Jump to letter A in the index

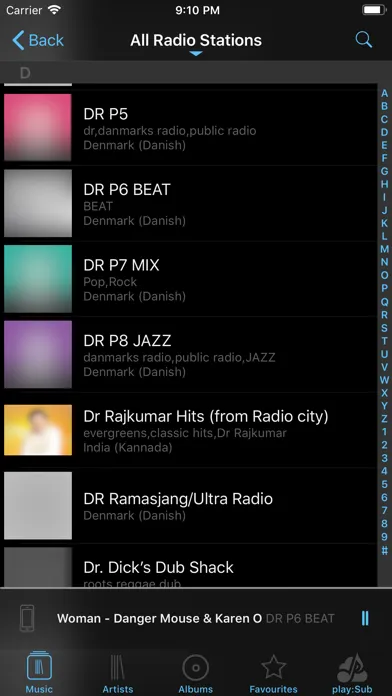pos(384,94)
